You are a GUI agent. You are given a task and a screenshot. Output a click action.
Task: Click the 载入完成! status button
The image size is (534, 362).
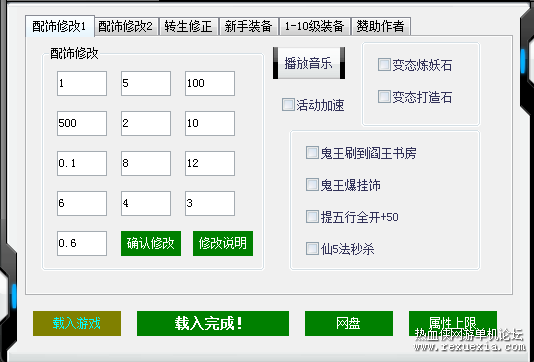point(213,323)
